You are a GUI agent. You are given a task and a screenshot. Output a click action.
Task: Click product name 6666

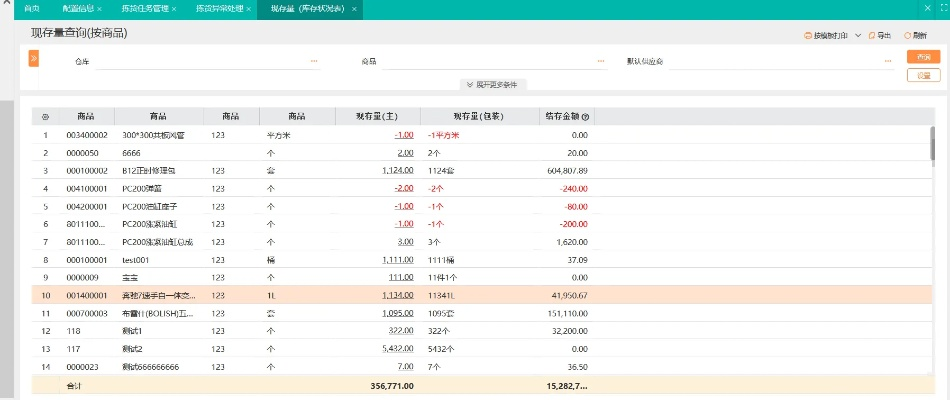[x=131, y=153]
